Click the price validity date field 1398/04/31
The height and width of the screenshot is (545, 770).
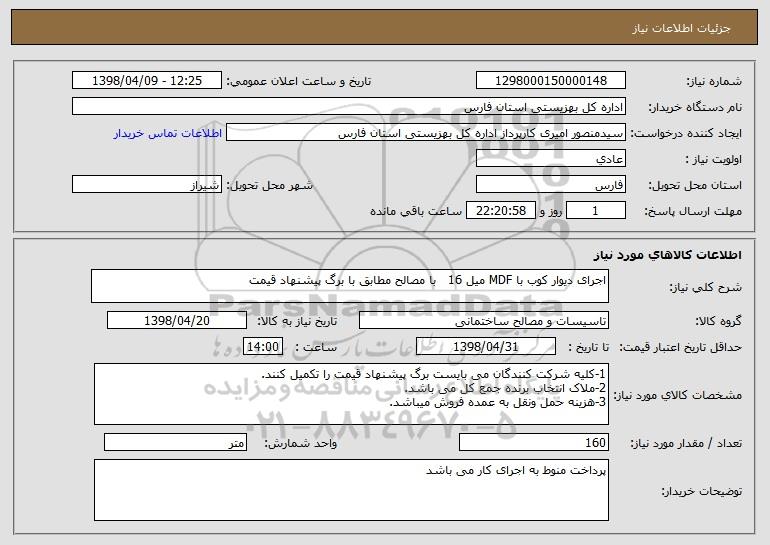point(486,346)
